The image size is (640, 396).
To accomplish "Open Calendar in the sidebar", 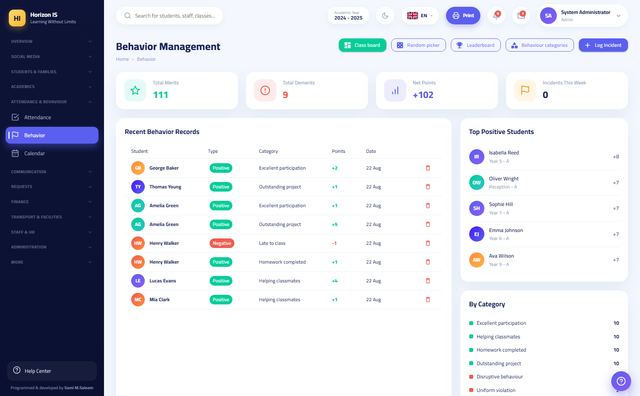I will [52, 153].
